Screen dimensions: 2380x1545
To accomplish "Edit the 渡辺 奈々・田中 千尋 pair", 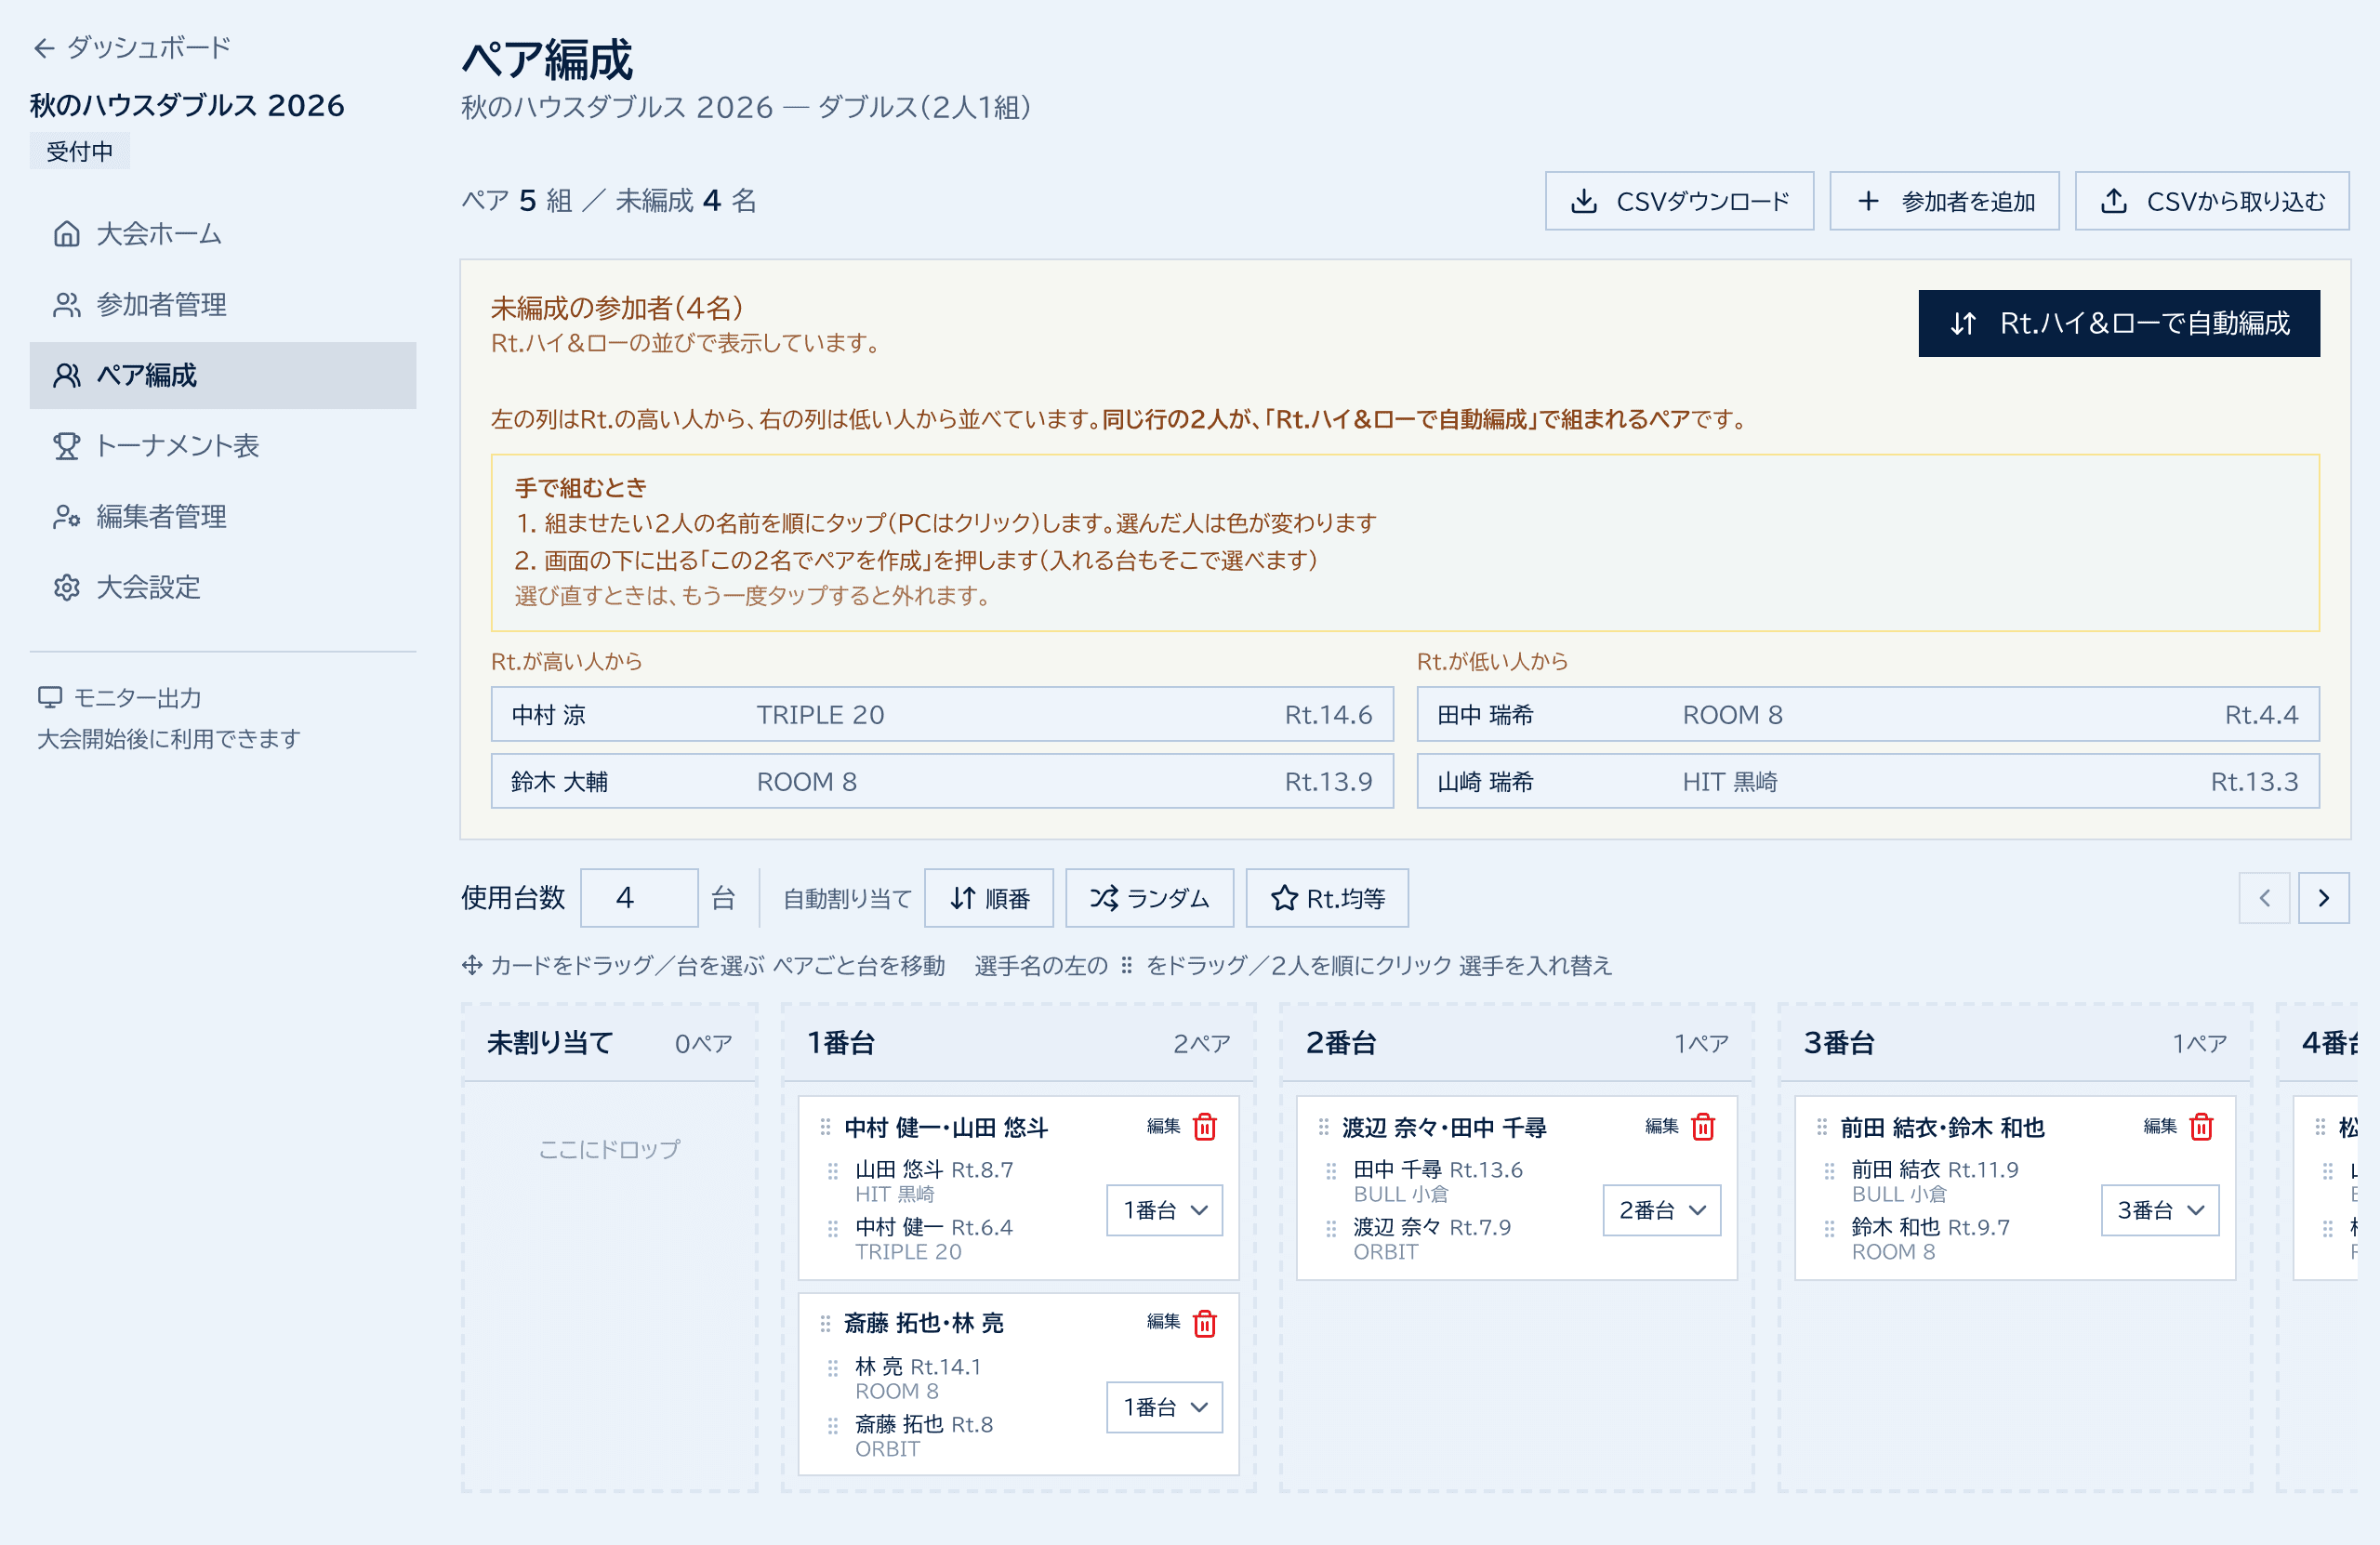I will [x=1661, y=1126].
